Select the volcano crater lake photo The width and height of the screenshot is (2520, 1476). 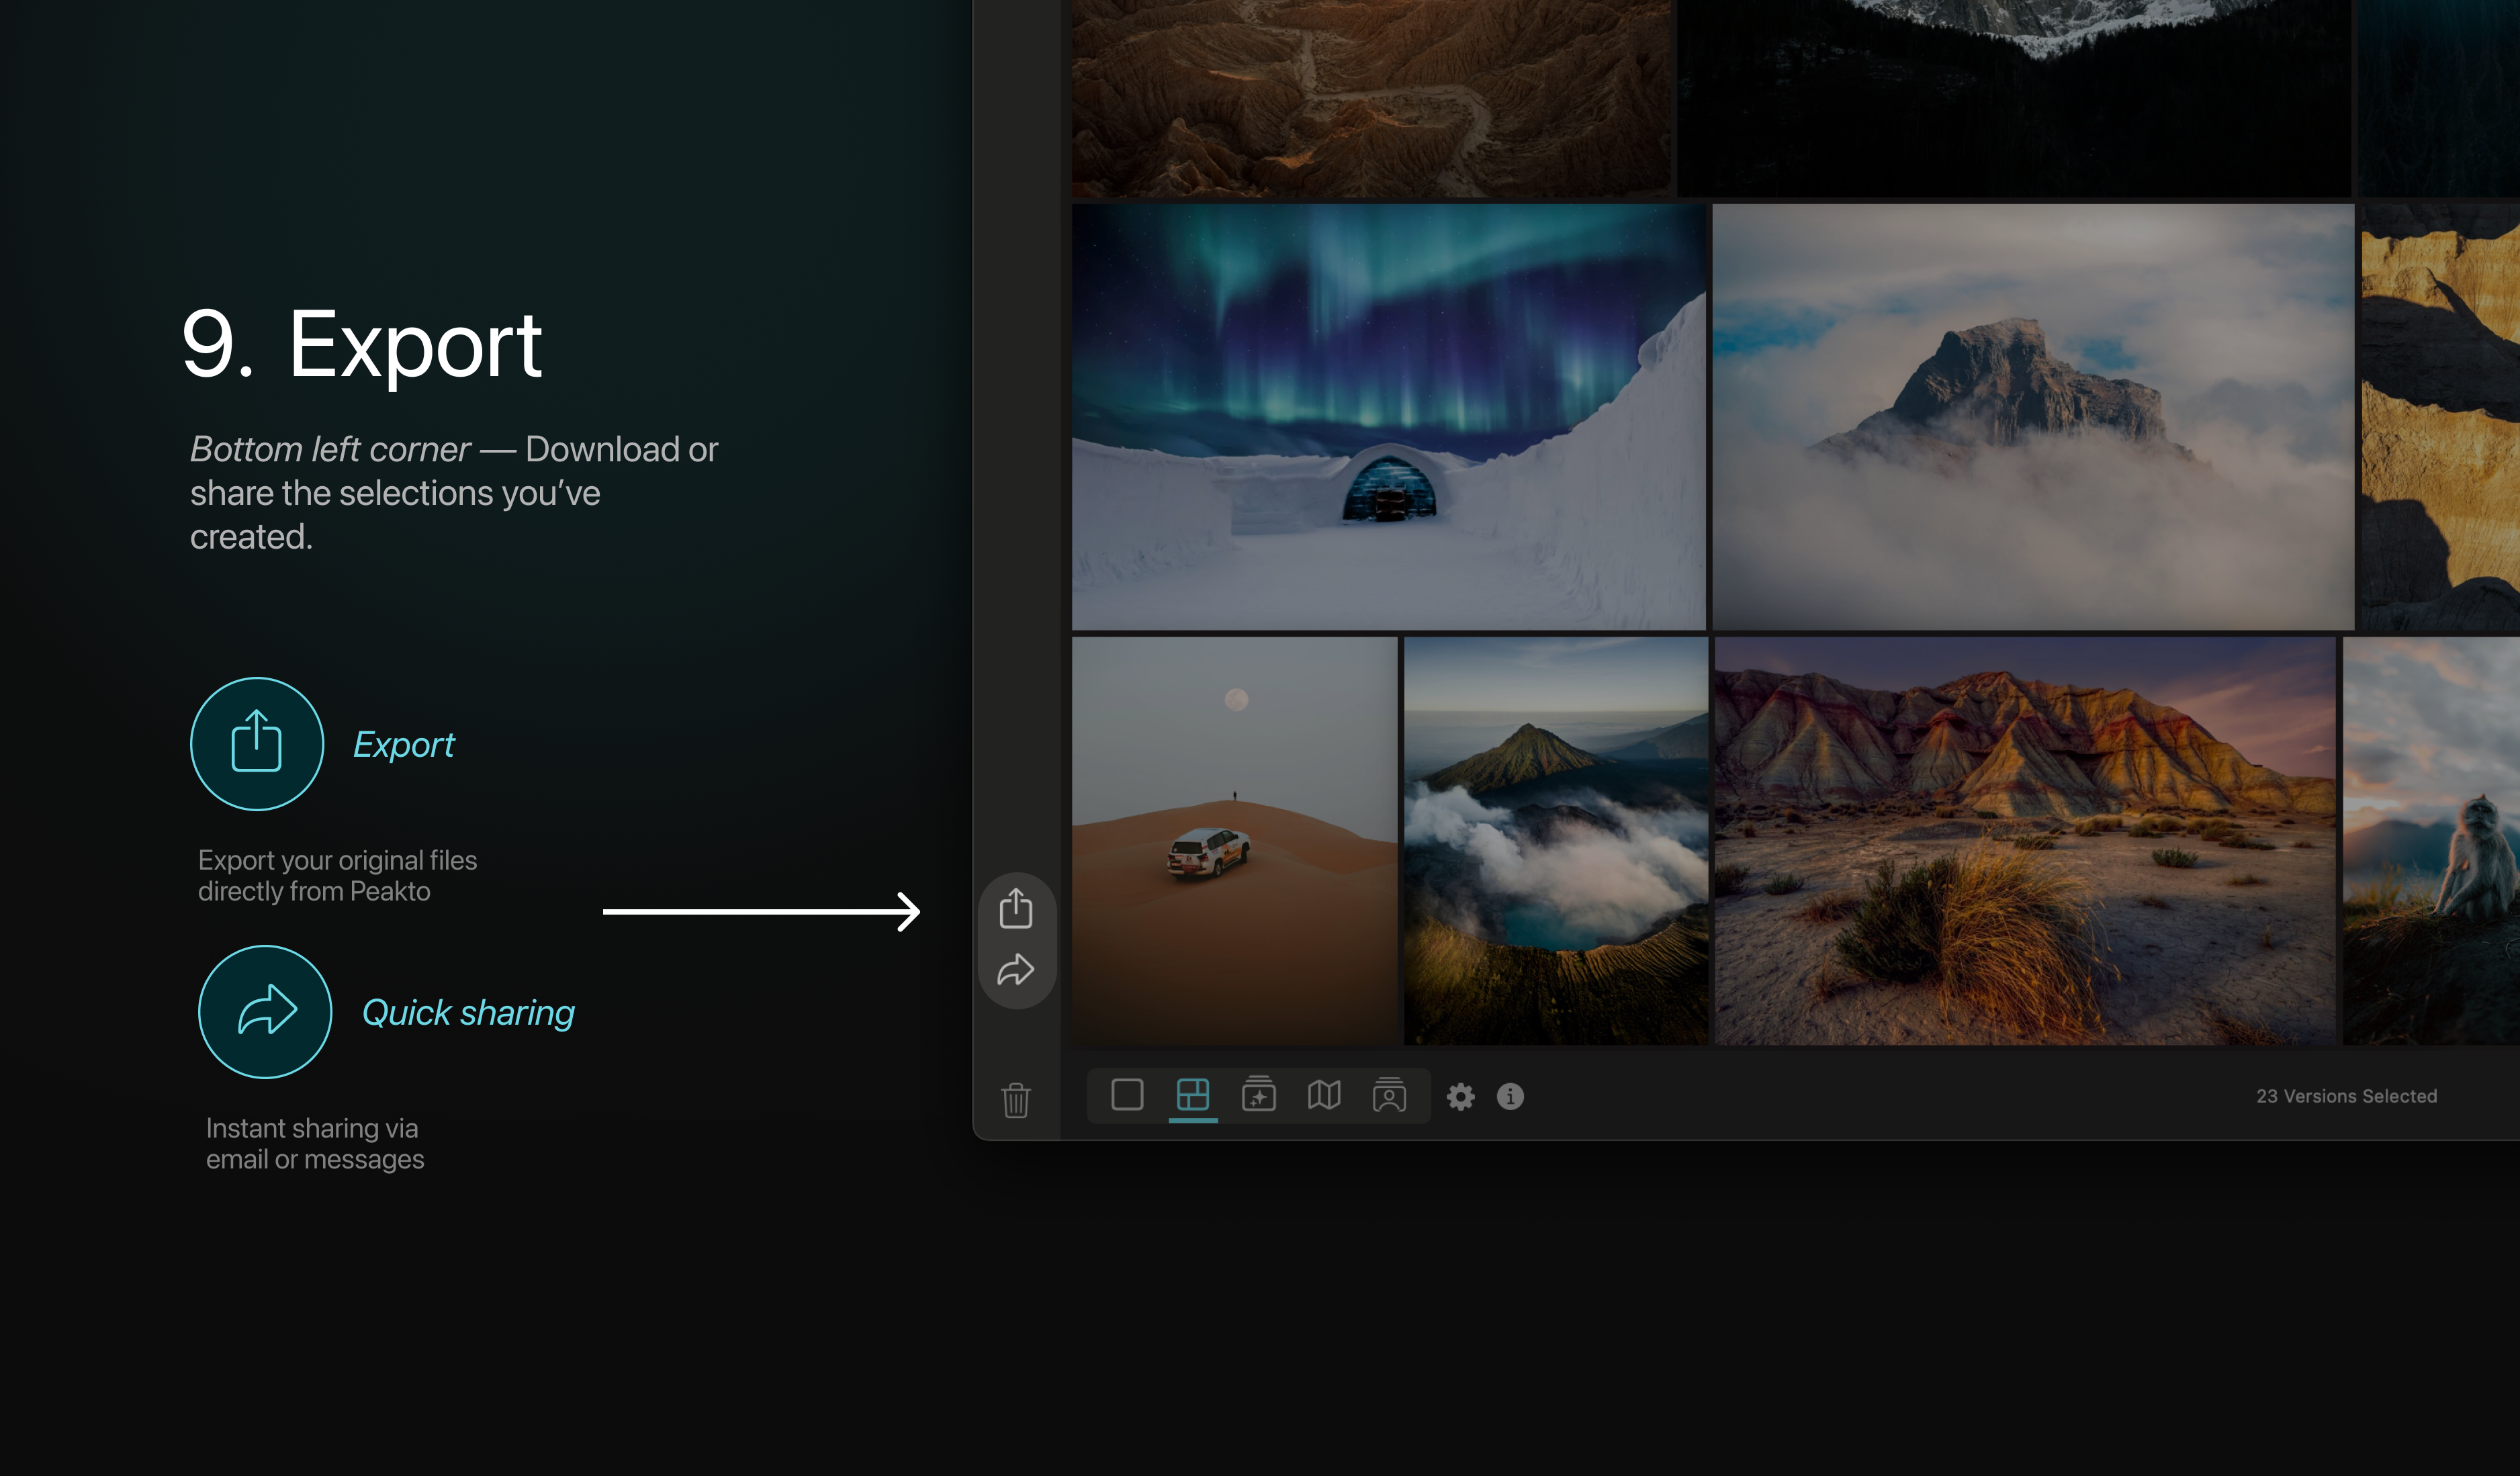coord(1555,840)
